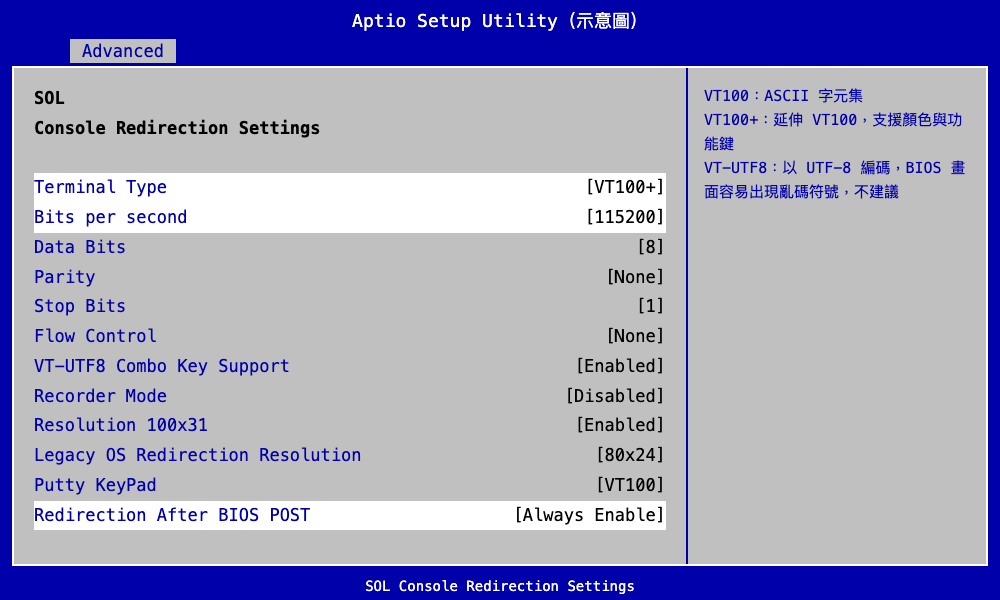The height and width of the screenshot is (600, 1000).
Task: Select the Terminal Type setting label
Action: pos(100,187)
